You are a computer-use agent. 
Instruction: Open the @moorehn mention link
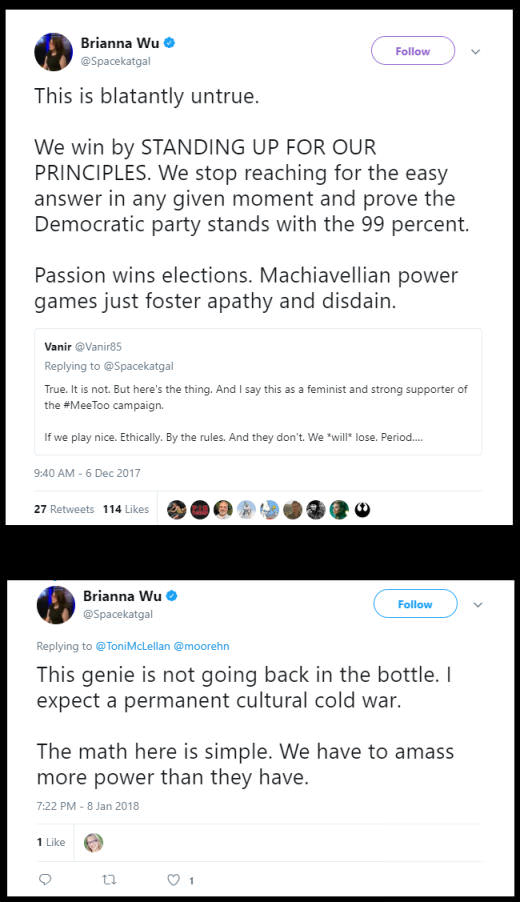(201, 646)
